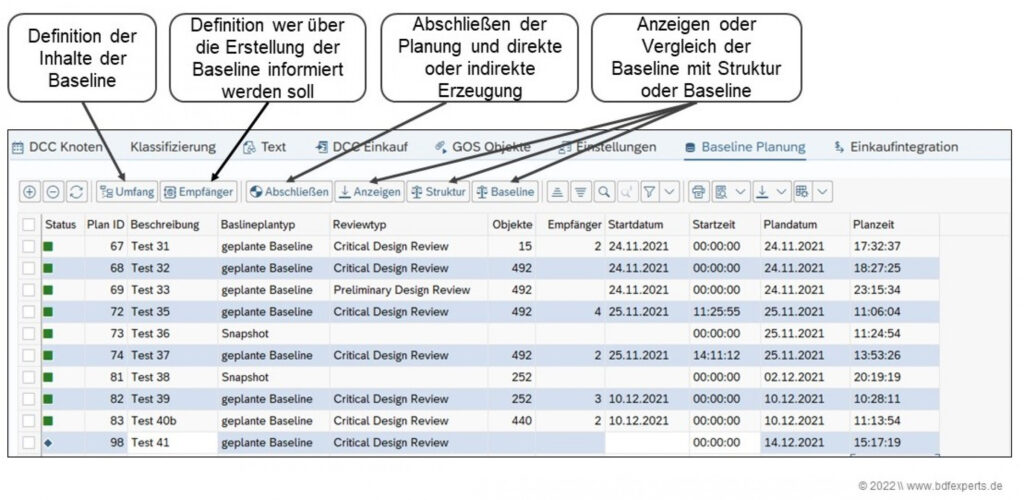This screenshot has width=1024, height=500.
Task: Switch to the Klassifizierung tab
Action: point(173,147)
